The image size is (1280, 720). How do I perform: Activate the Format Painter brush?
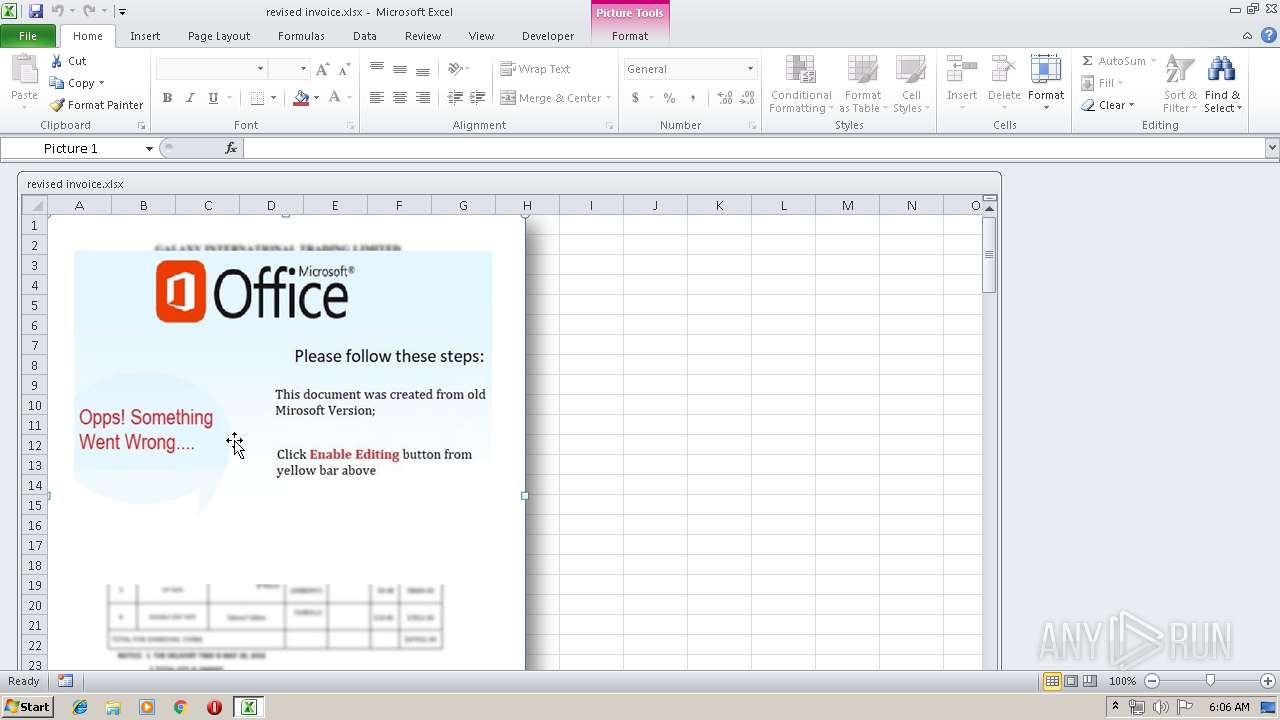97,105
